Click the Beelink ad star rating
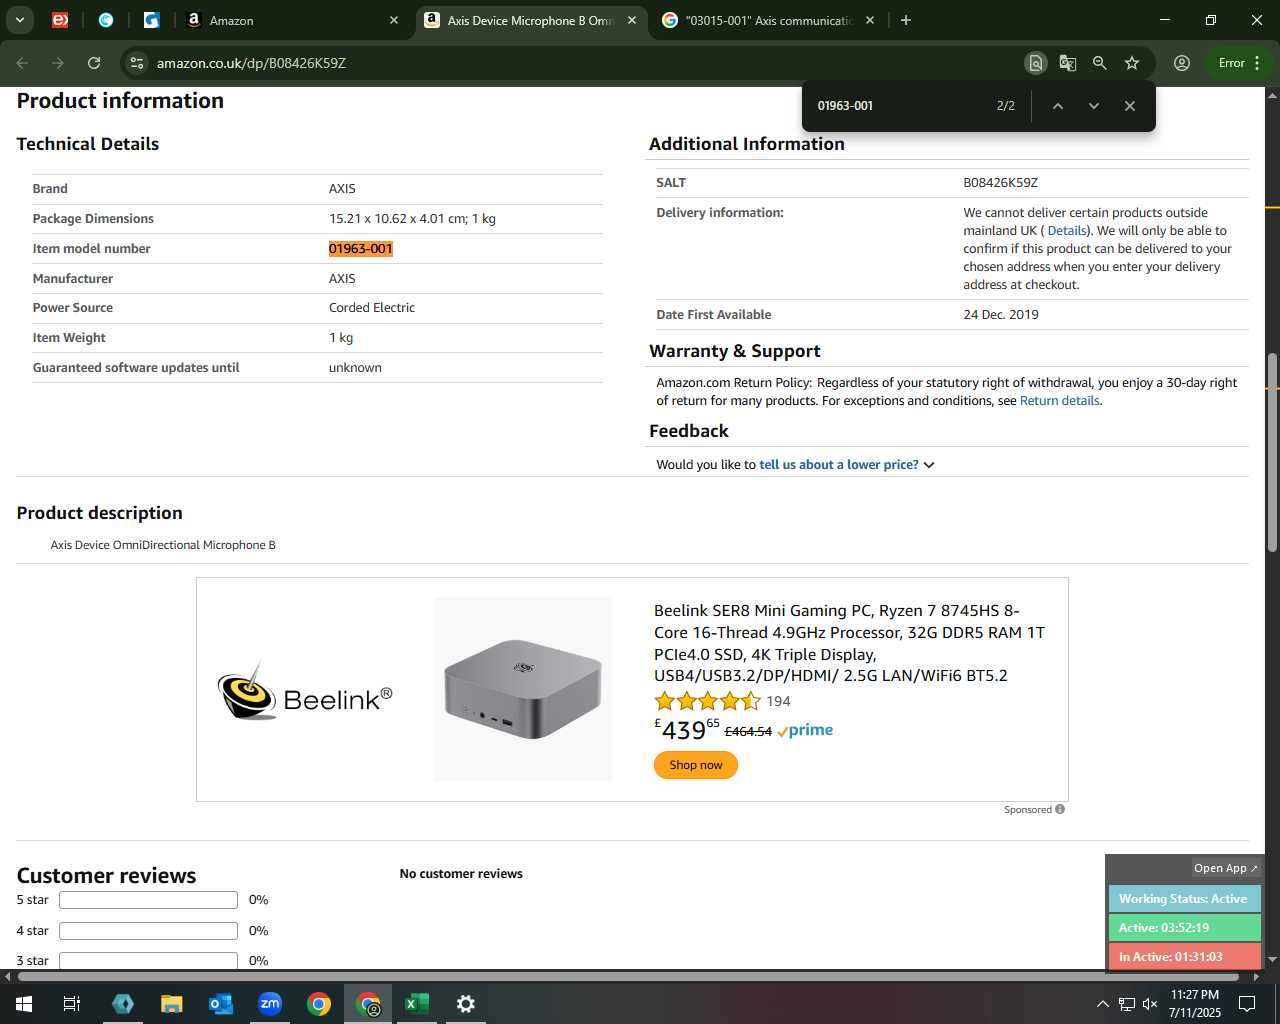Screen dimensions: 1280x1024 click(707, 701)
